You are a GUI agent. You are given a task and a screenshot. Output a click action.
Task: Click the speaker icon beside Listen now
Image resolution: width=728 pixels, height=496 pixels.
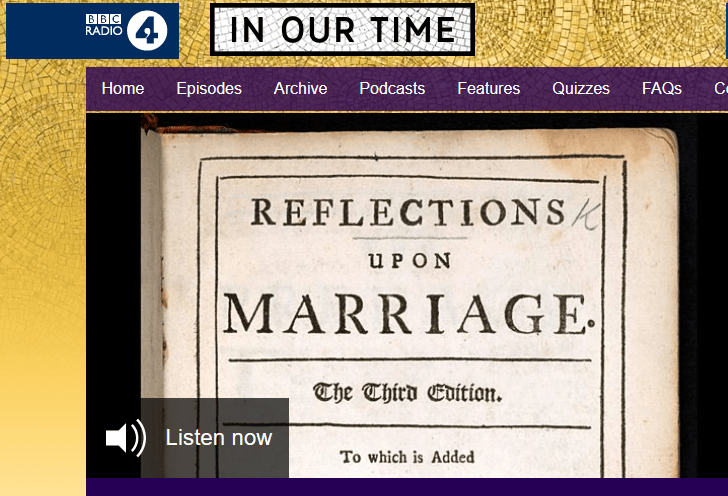point(126,437)
